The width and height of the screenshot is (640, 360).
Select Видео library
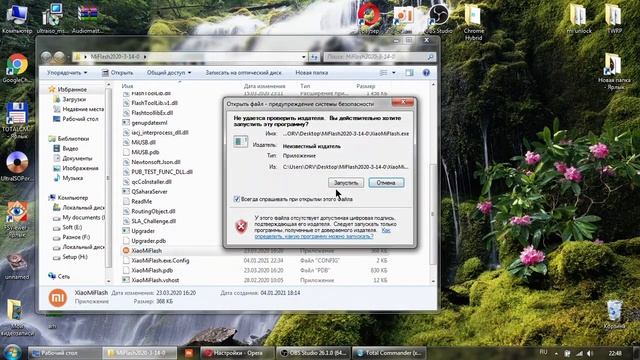pyautogui.click(x=66, y=149)
